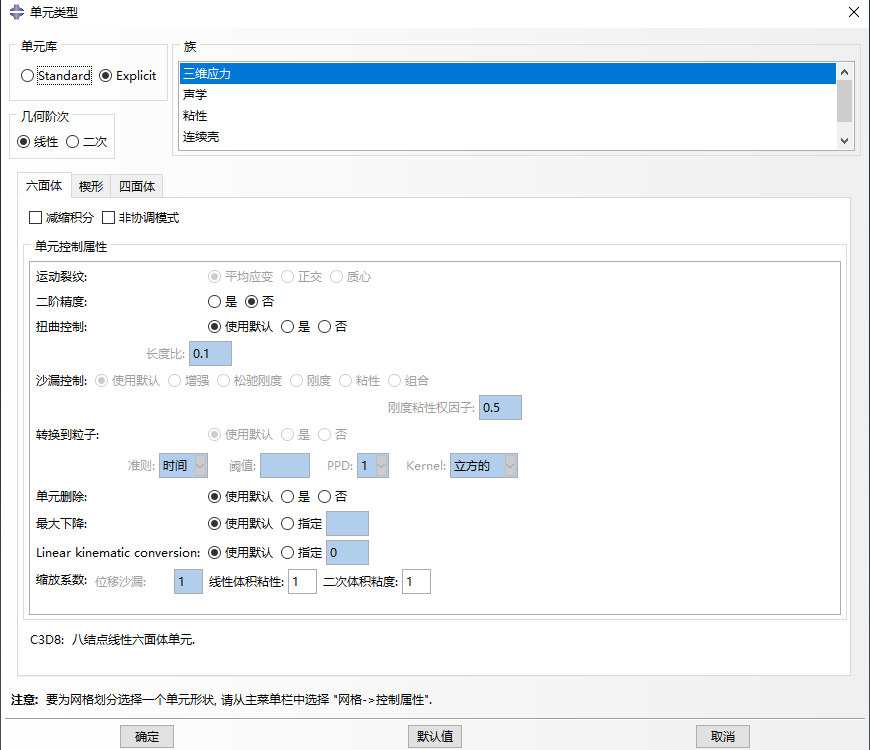Screen dimensions: 870x750
Task: Close the 单元类型 dialog window
Action: [854, 12]
